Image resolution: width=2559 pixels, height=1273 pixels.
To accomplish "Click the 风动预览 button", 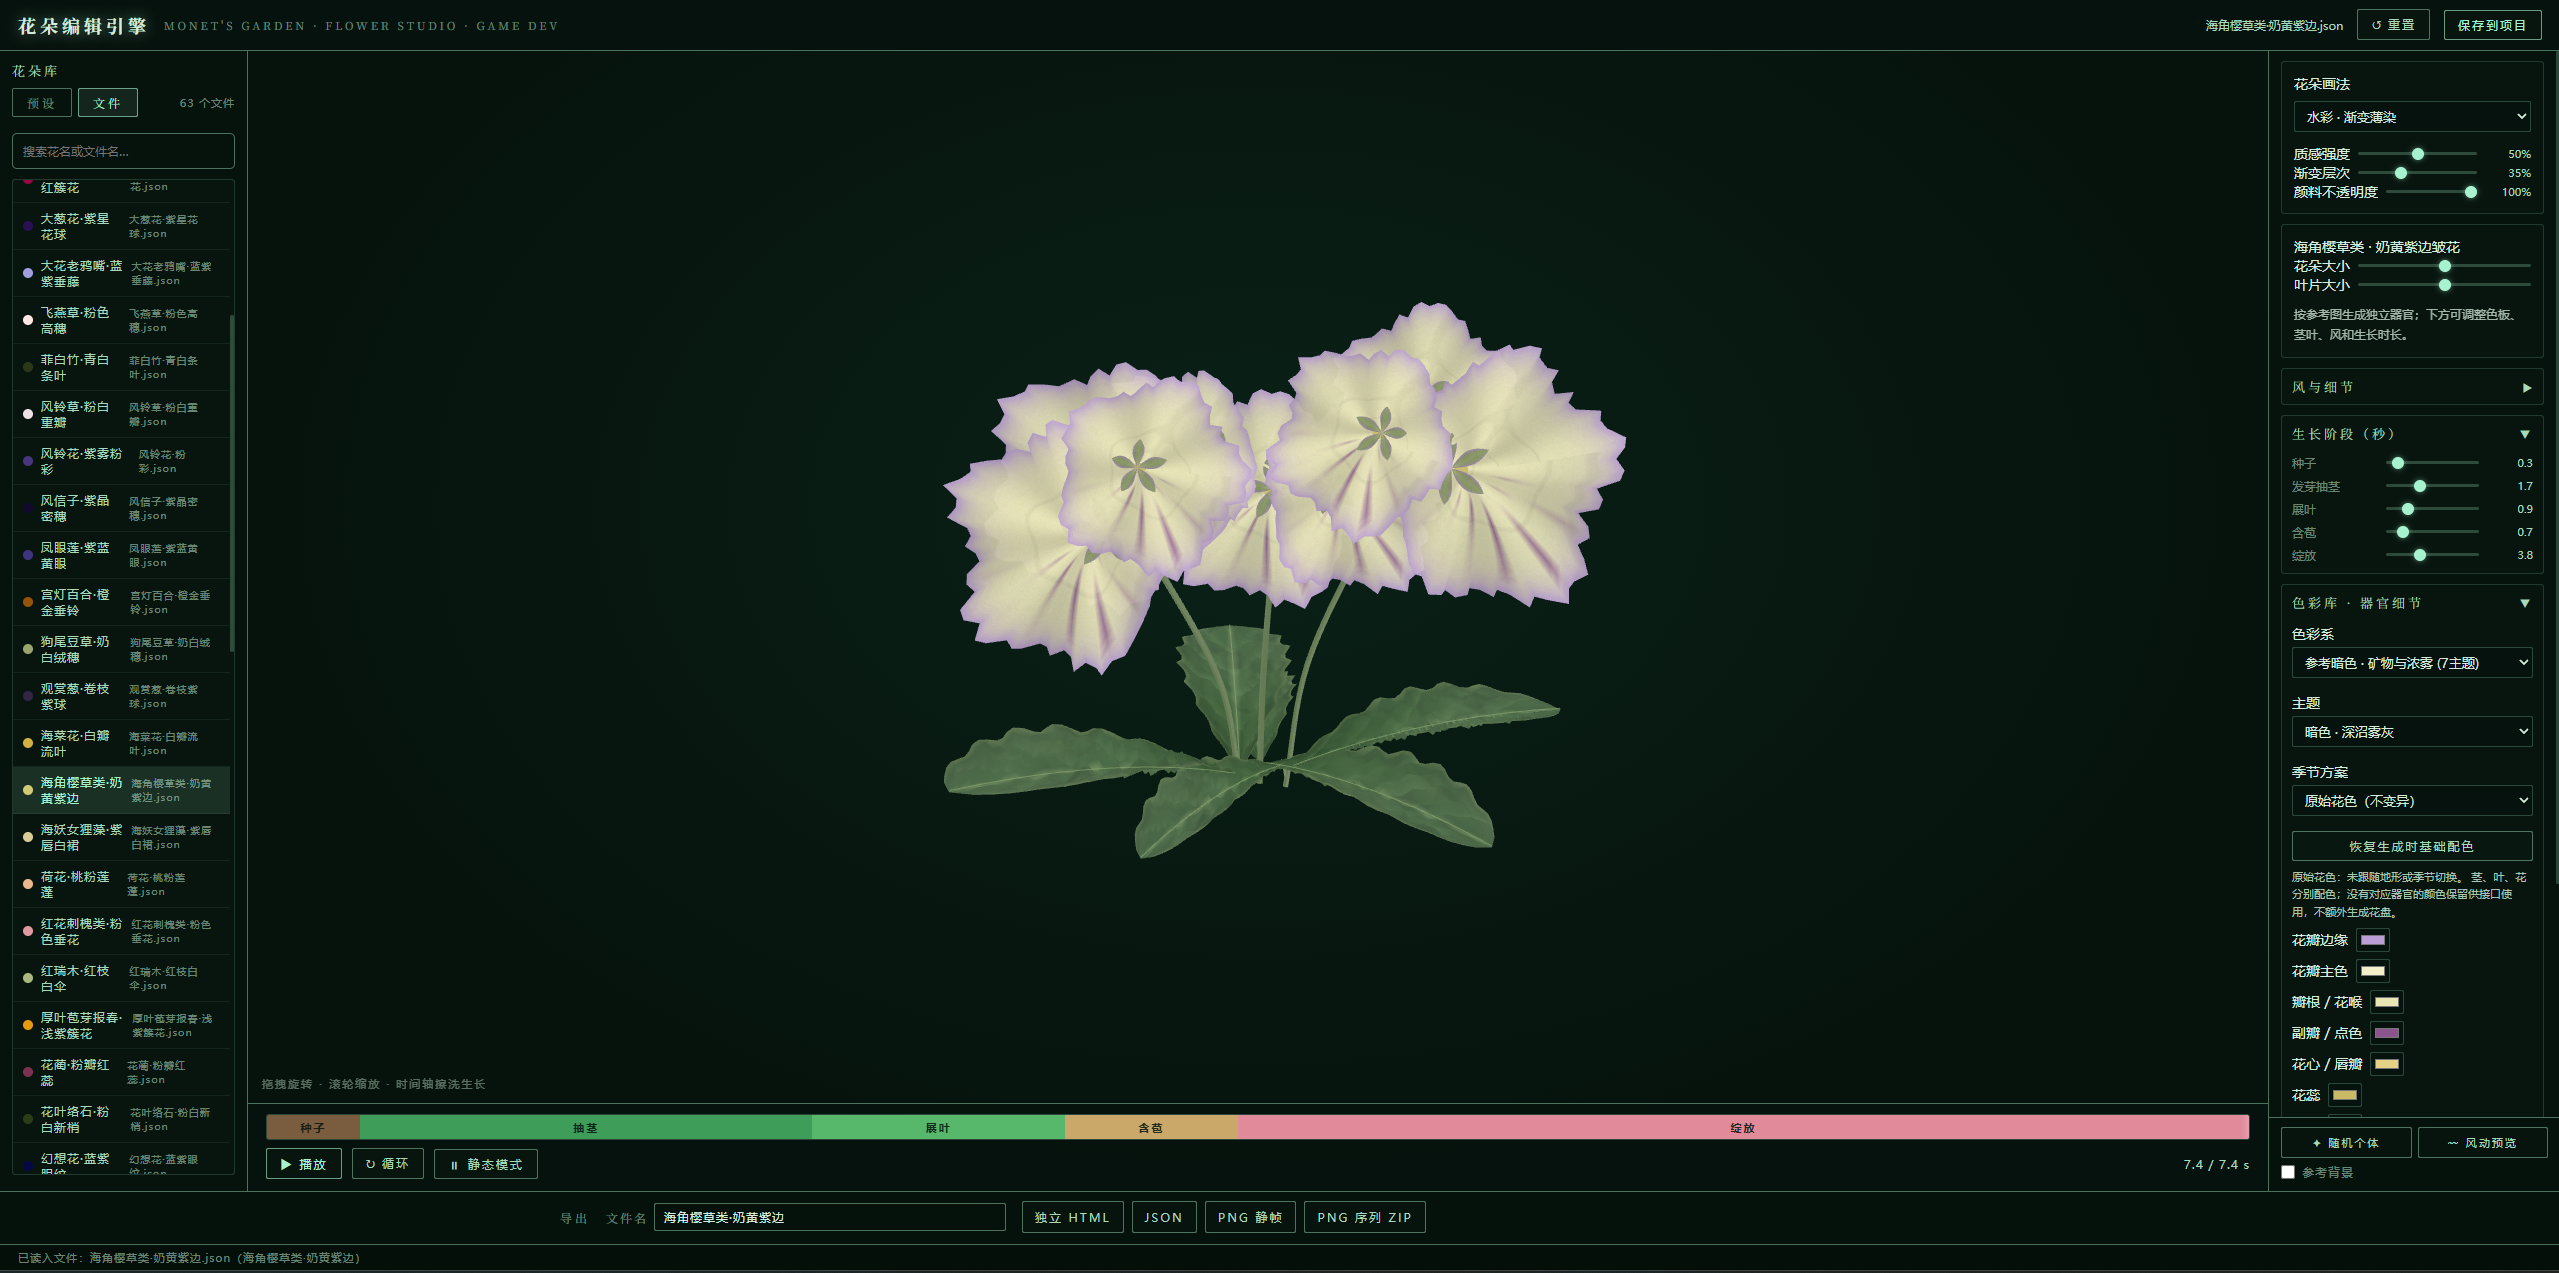I will (2481, 1143).
